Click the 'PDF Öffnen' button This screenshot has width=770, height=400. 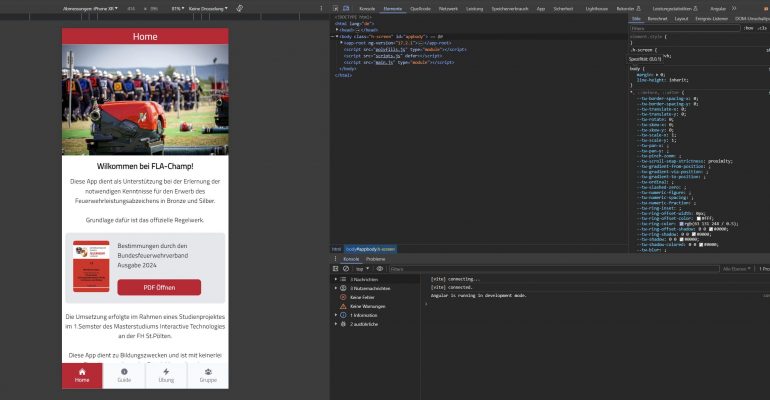click(x=159, y=287)
